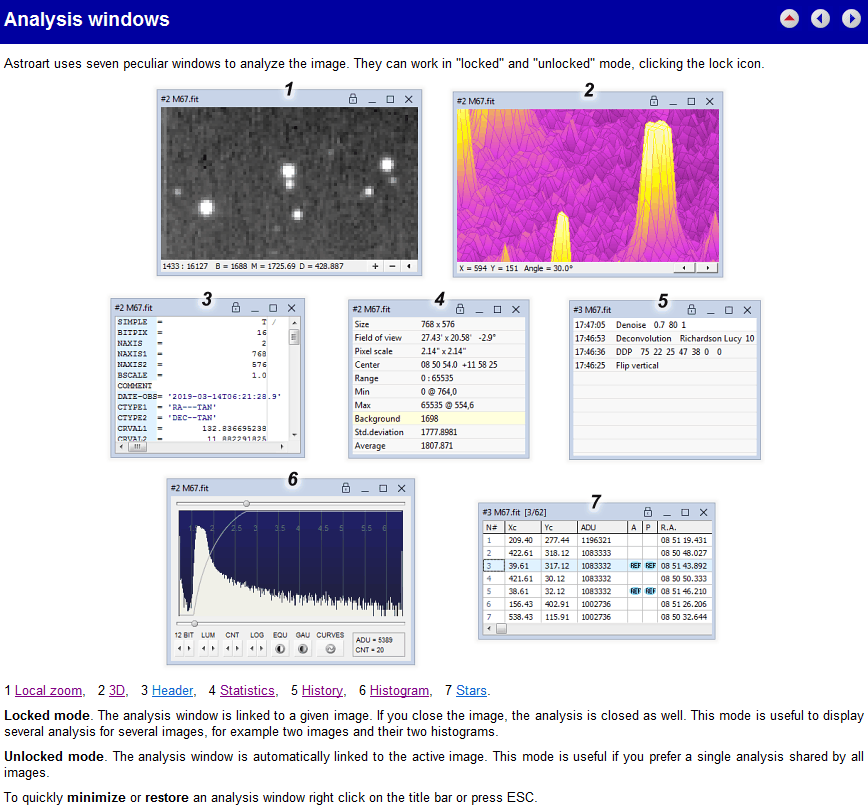
Task: Click the upper slider handle in the Histogram window
Action: (x=246, y=503)
